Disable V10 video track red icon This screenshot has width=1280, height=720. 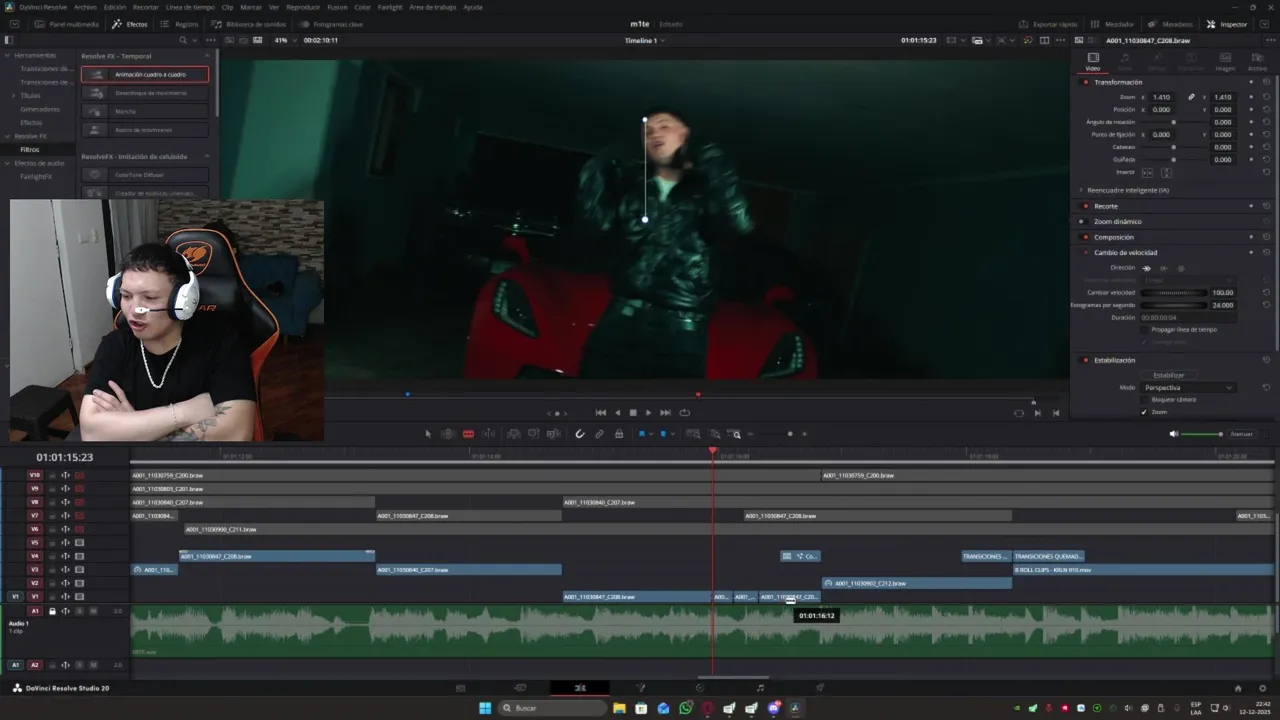tap(79, 475)
